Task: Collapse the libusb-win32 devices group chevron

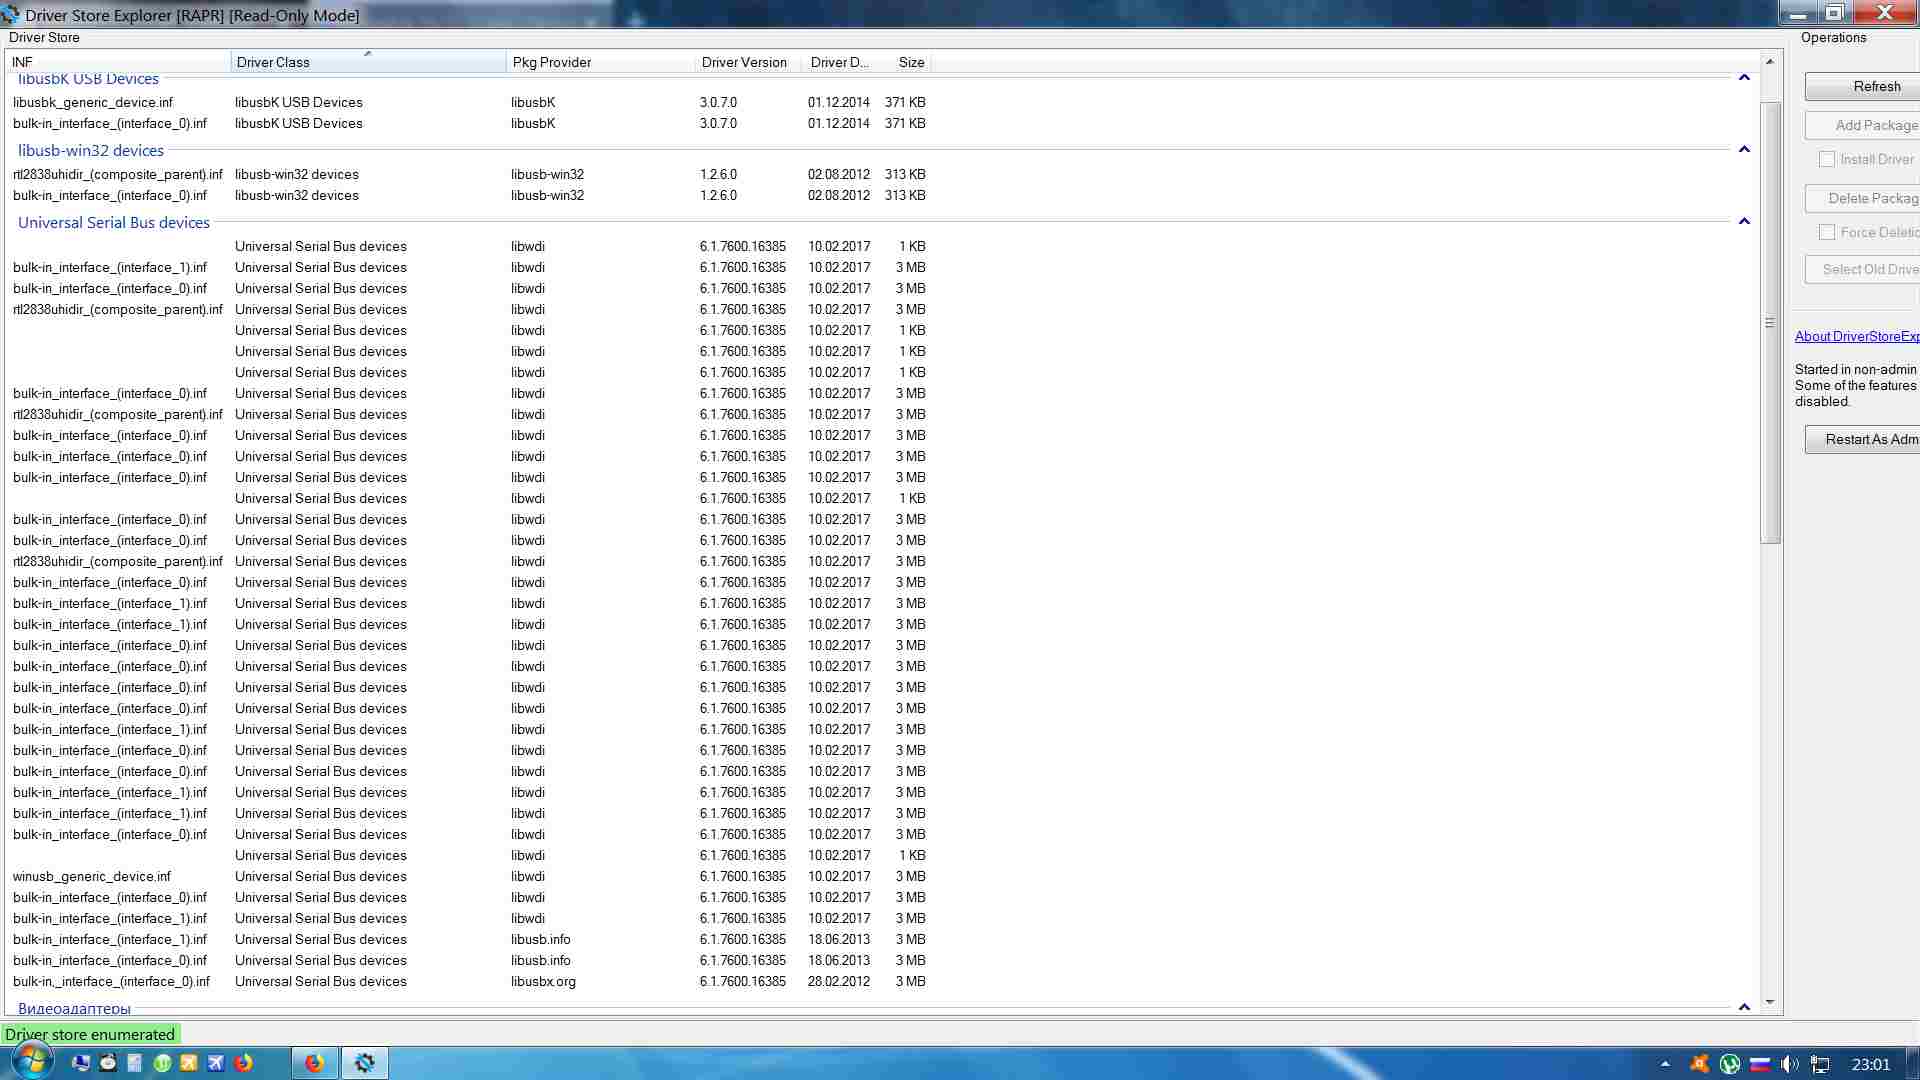Action: pos(1744,150)
